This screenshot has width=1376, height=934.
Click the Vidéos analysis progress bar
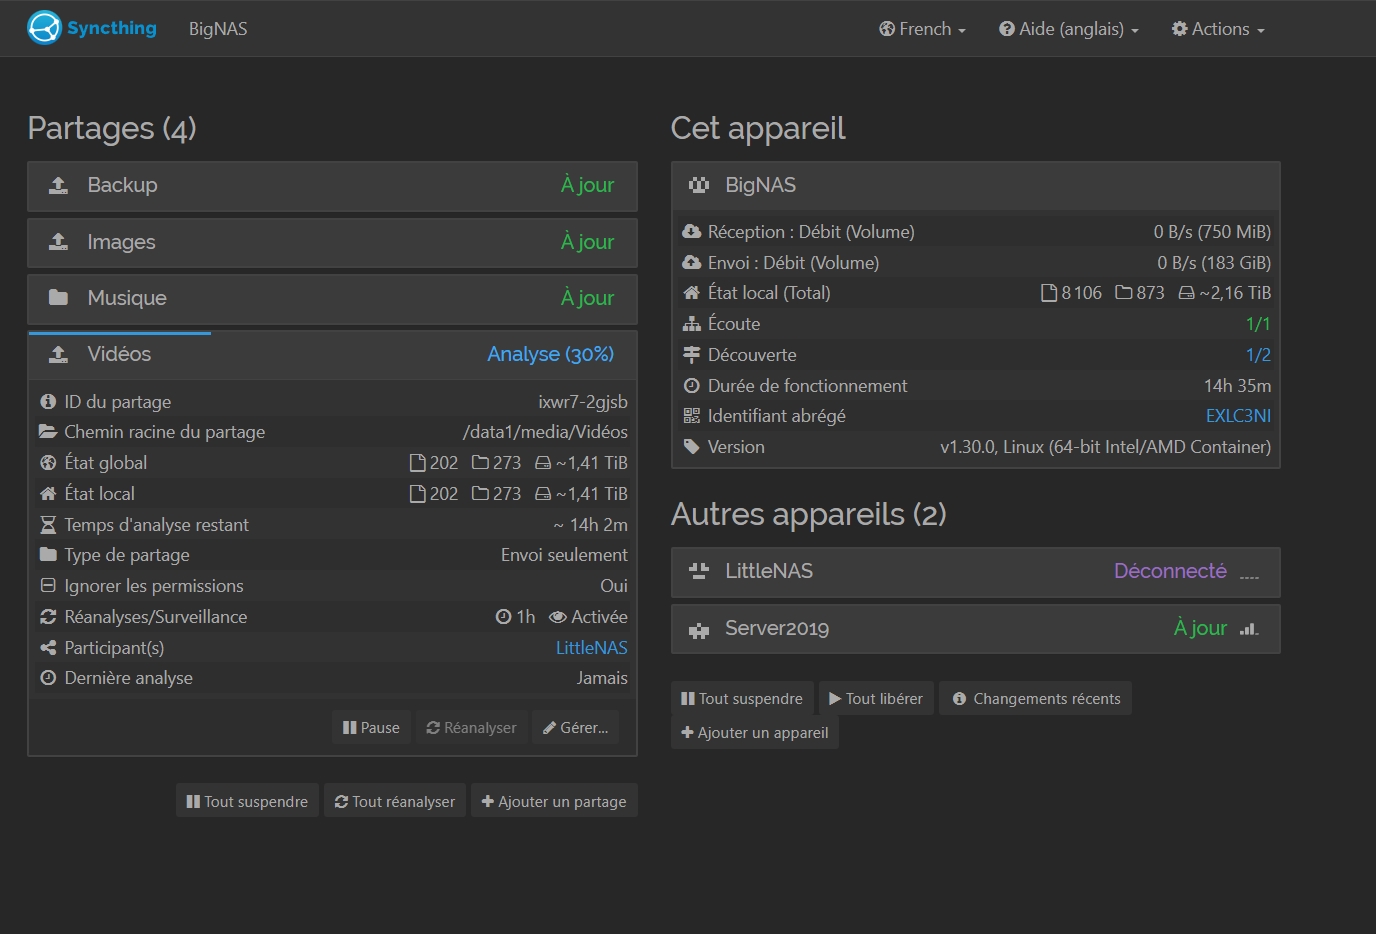[120, 333]
